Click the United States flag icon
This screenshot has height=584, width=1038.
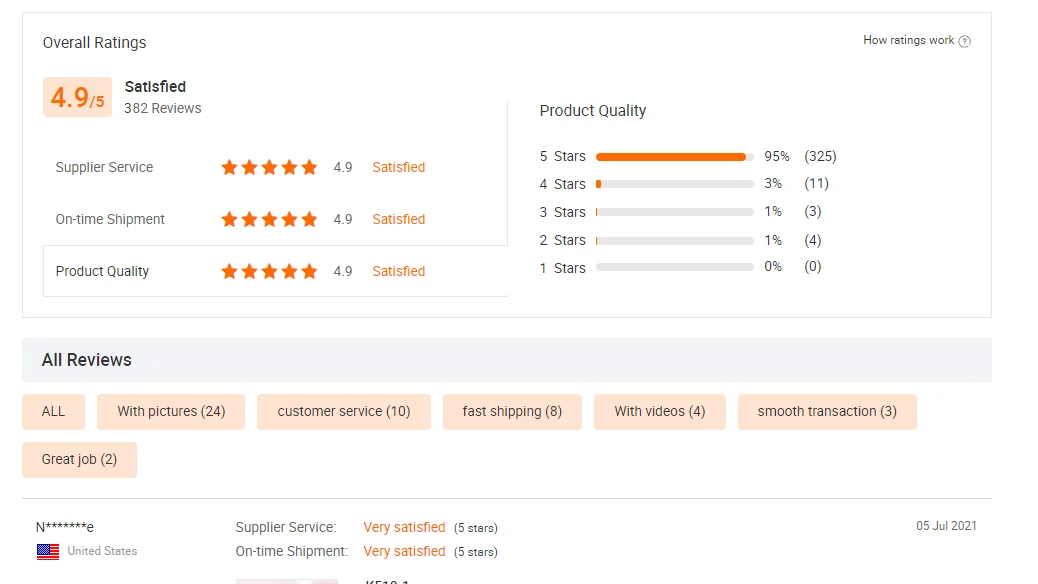48,551
